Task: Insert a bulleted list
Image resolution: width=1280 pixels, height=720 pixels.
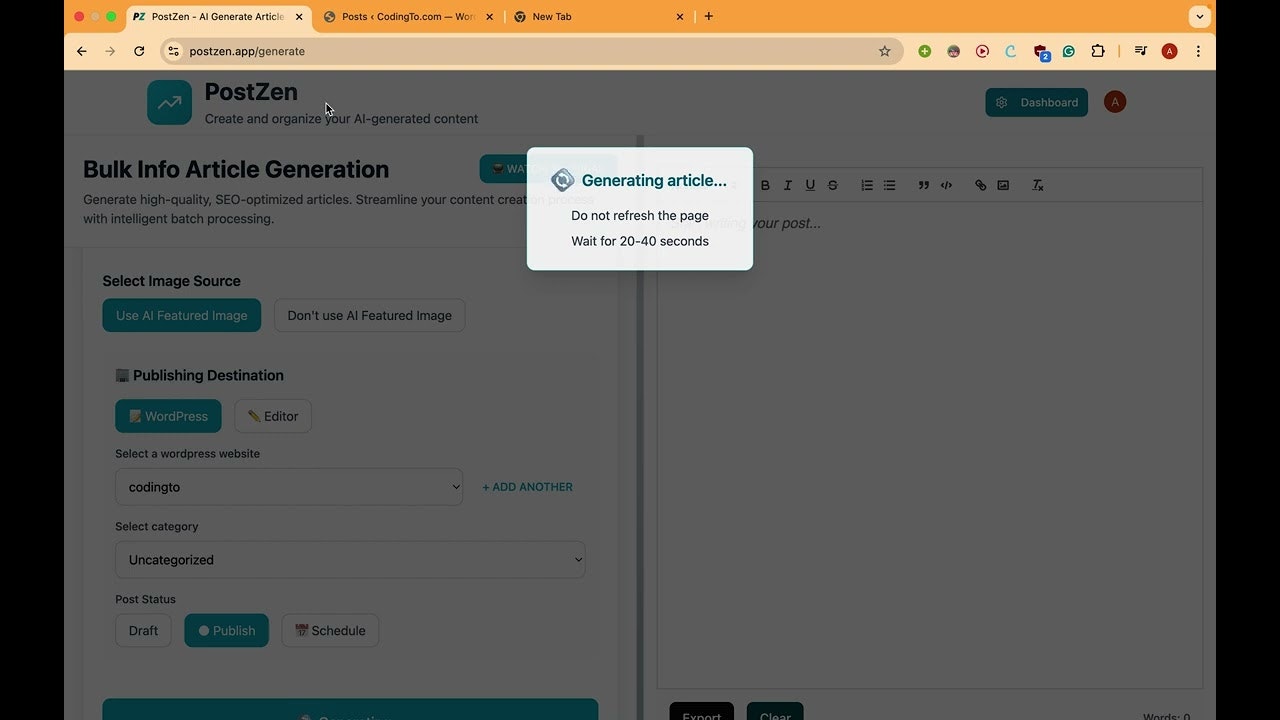Action: tap(889, 185)
